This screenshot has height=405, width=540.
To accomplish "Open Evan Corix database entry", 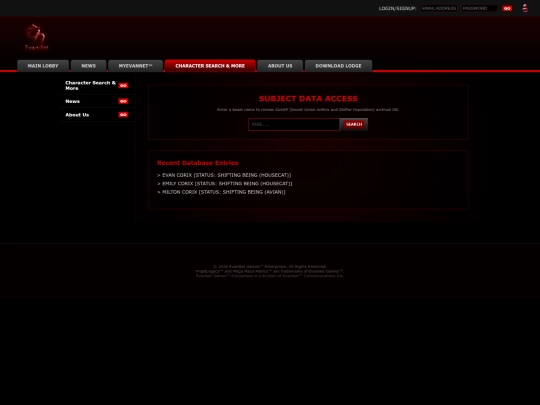I will pyautogui.click(x=224, y=175).
